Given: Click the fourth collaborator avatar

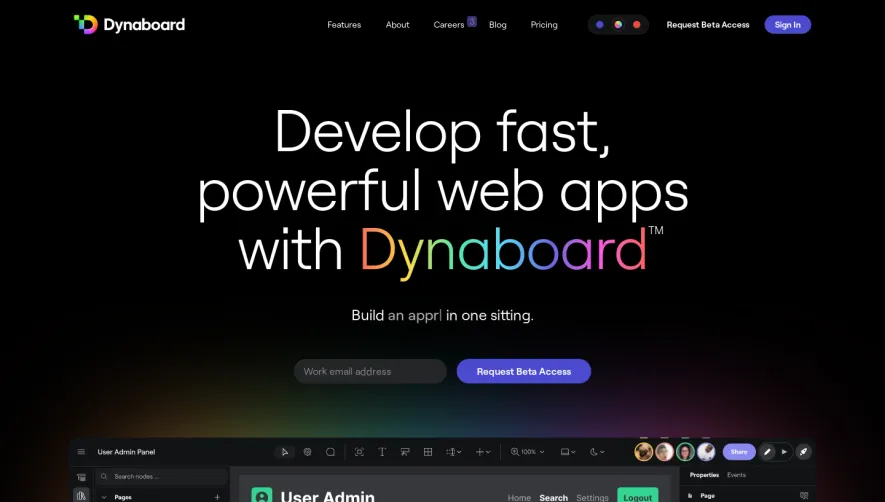Looking at the screenshot, I should [706, 452].
